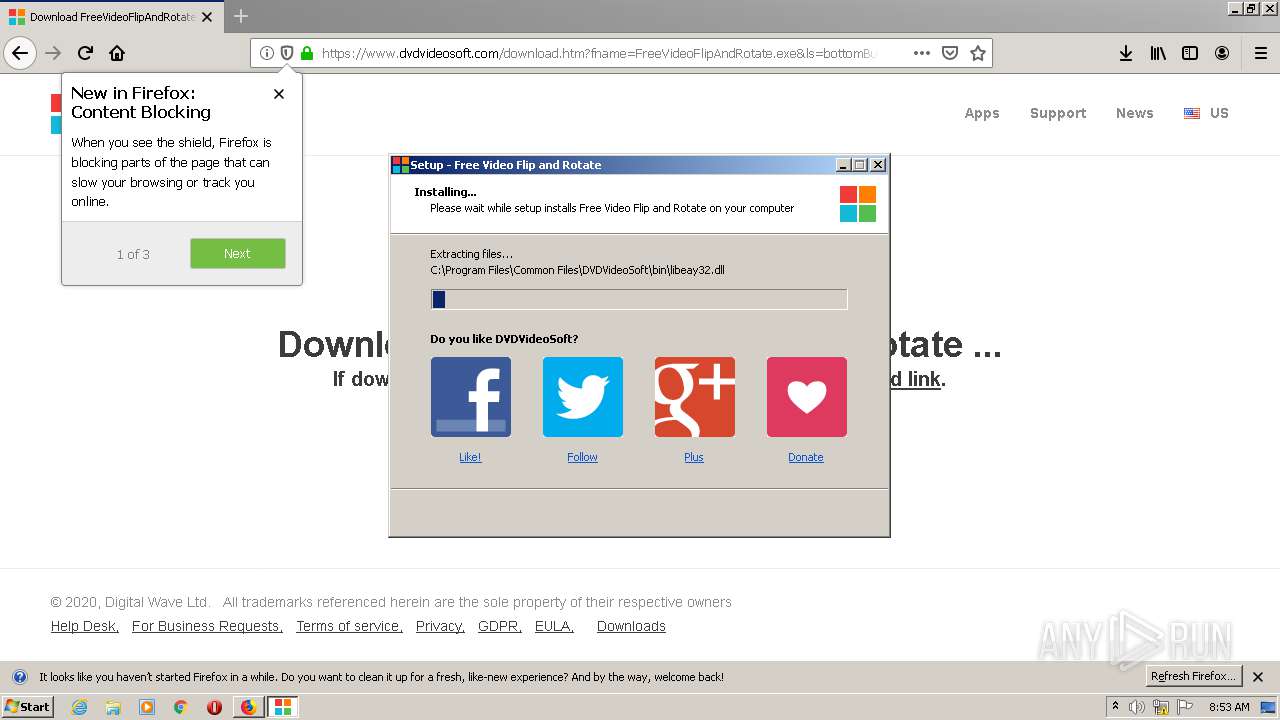Open the Donate link under heart icon

806,457
